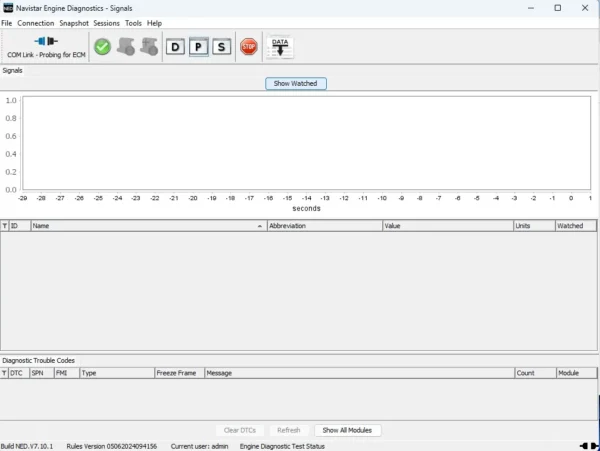Click the Count column header
The image size is (600, 451).
pyautogui.click(x=535, y=373)
